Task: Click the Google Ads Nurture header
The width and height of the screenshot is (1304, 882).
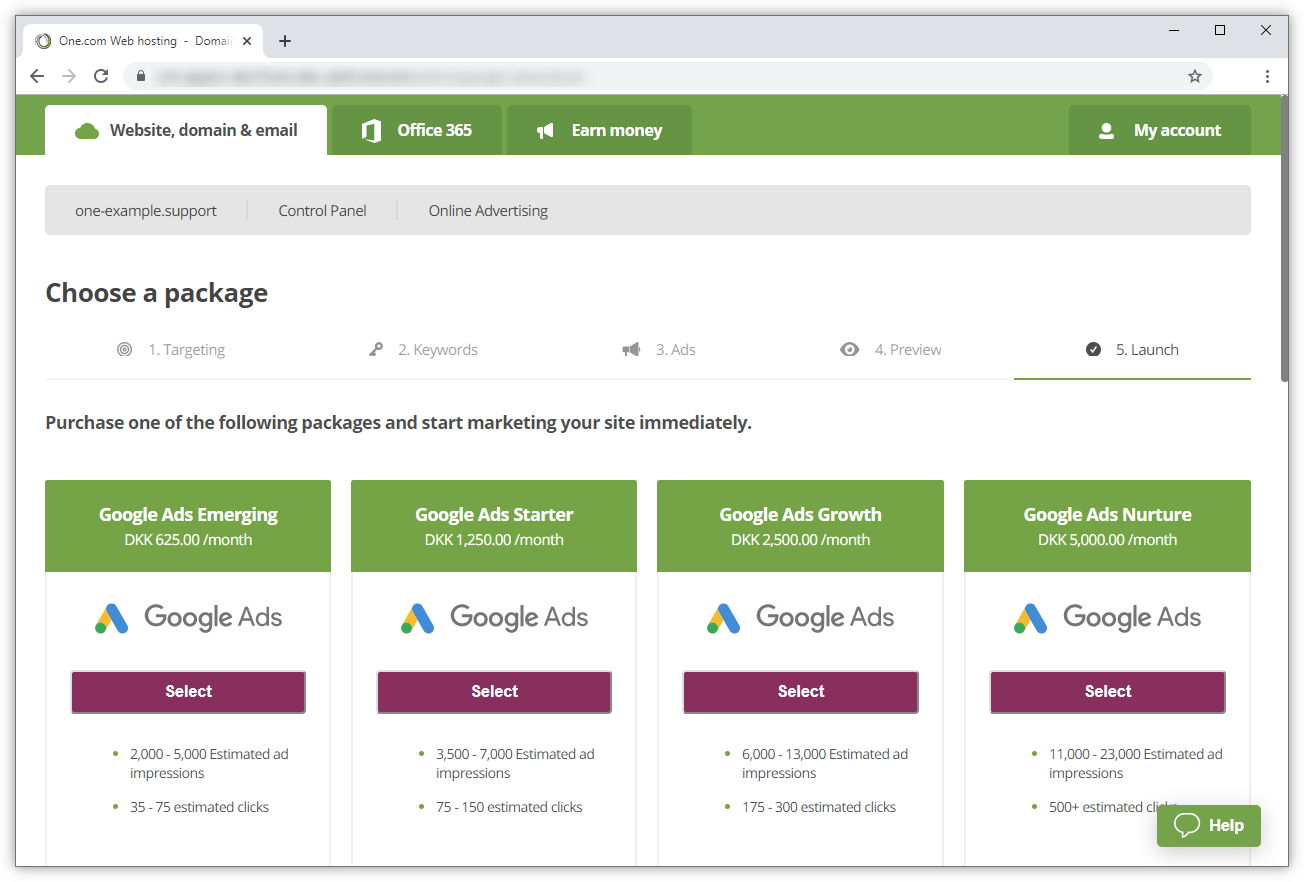Action: click(1107, 526)
